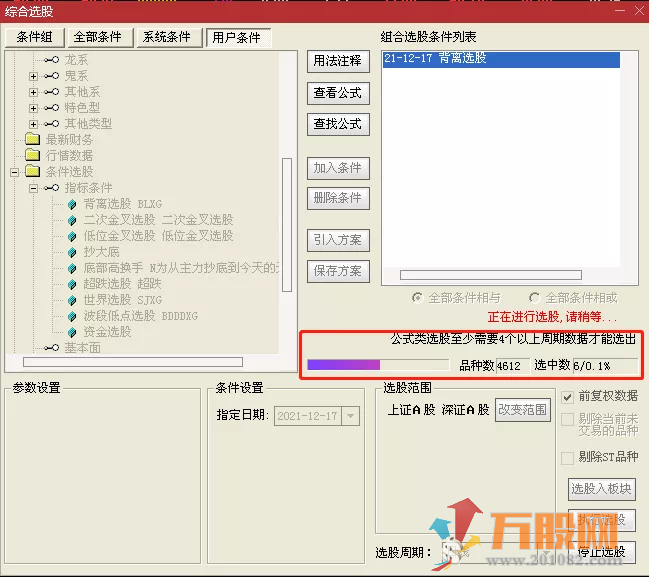Image resolution: width=649 pixels, height=577 pixels.
Task: Click the 用法注释 button
Action: click(x=338, y=61)
